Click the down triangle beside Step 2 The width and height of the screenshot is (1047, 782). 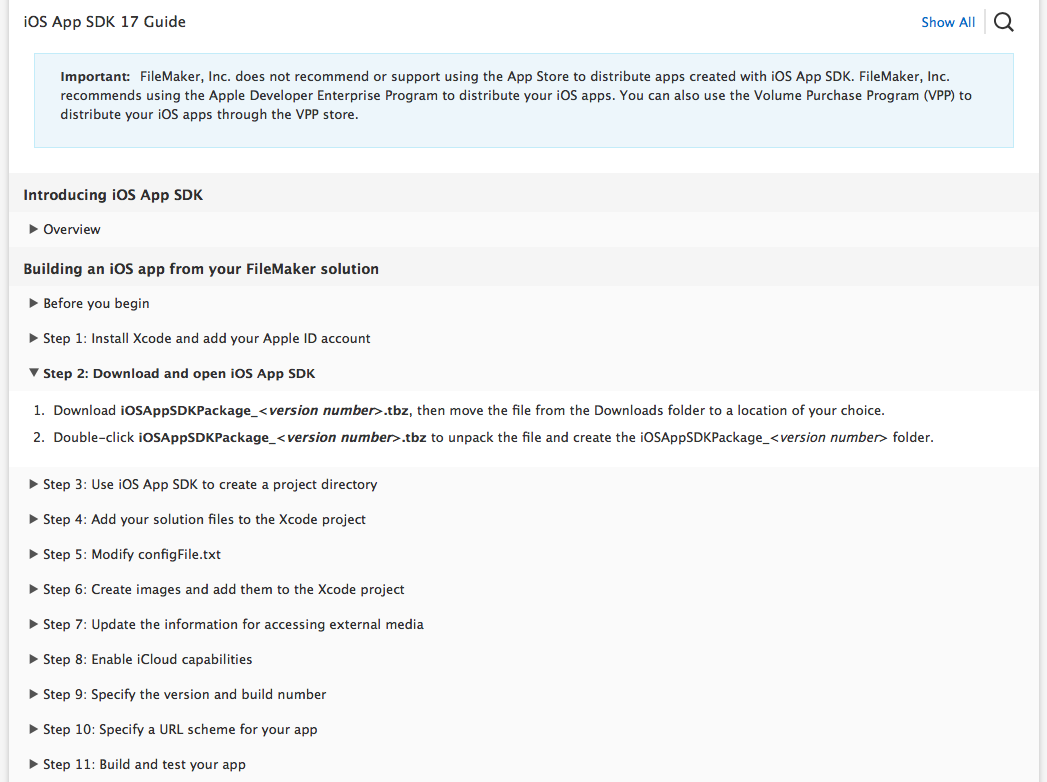pos(33,373)
